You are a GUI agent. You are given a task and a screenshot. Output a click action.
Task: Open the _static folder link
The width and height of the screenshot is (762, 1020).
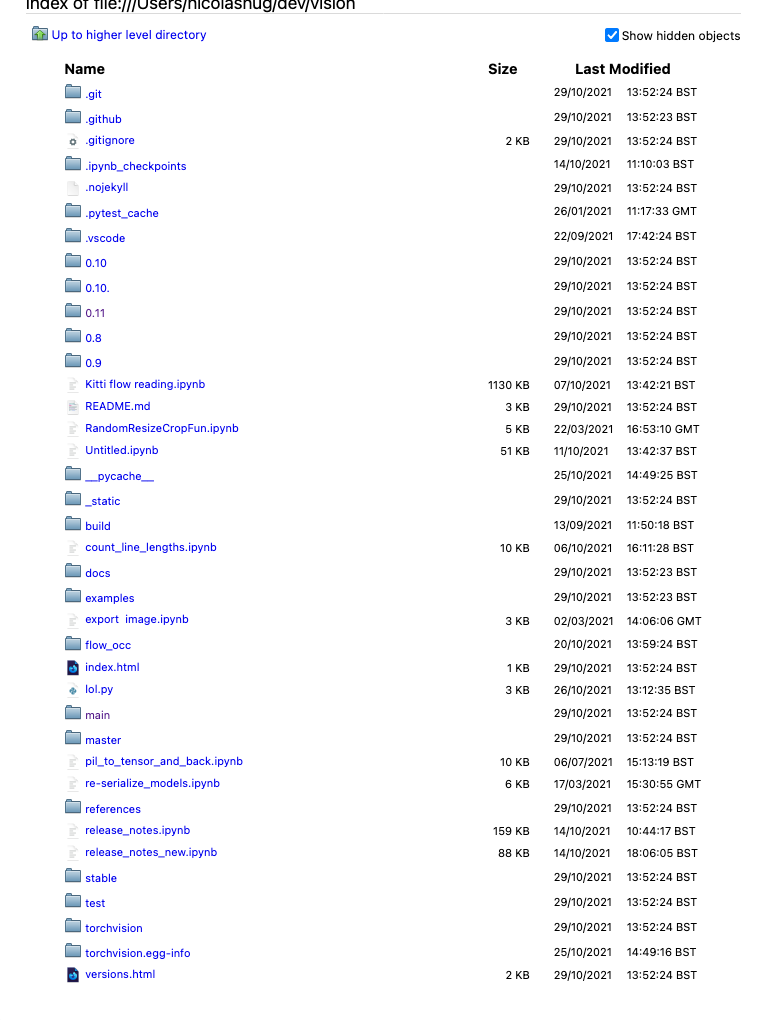point(103,501)
